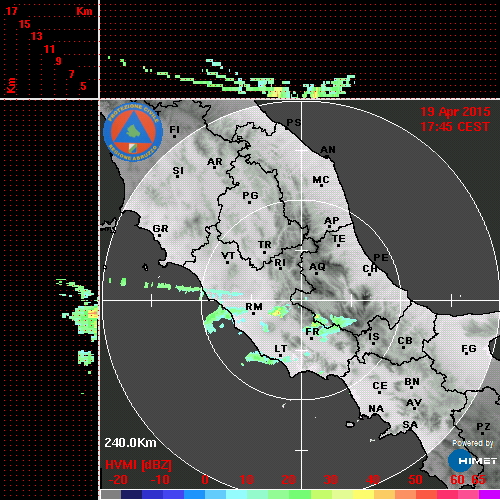Click the Protezione Civile Abruzzo logo

tap(133, 132)
